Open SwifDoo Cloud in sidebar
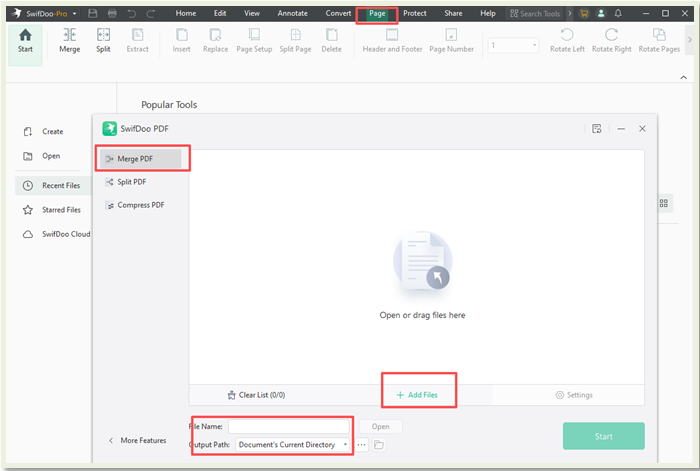The width and height of the screenshot is (700, 471). (x=56, y=234)
